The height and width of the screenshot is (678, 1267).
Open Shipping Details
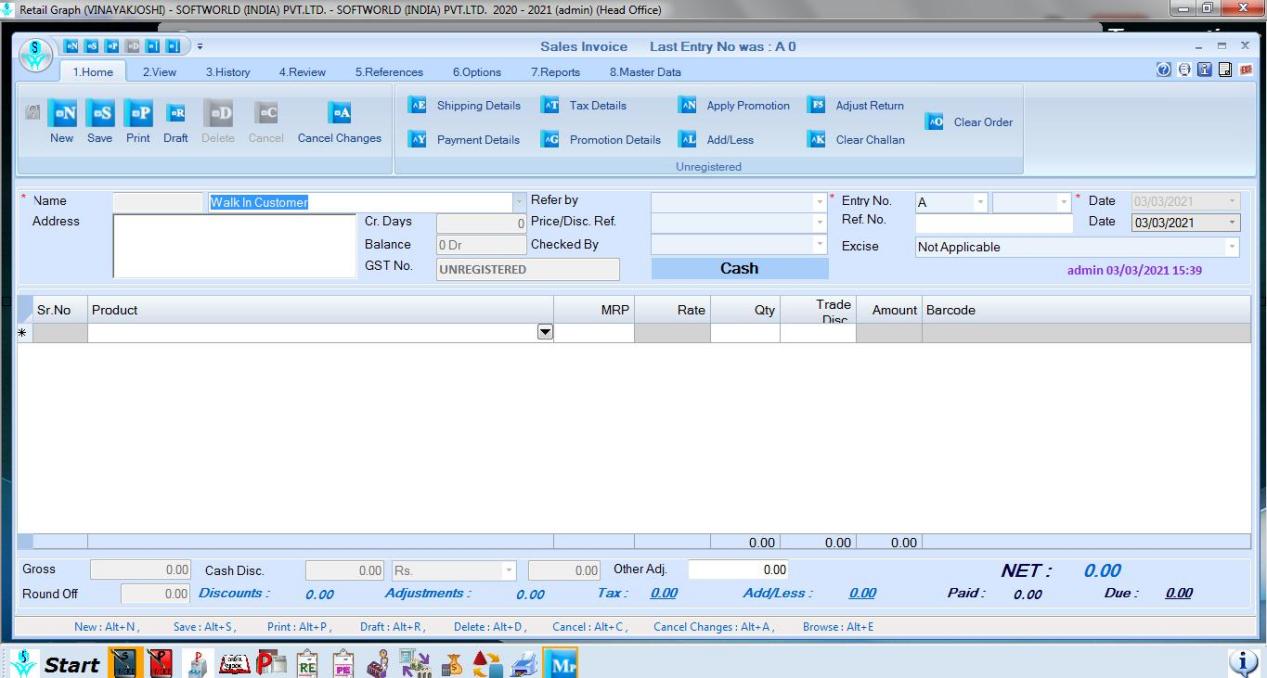(465, 106)
